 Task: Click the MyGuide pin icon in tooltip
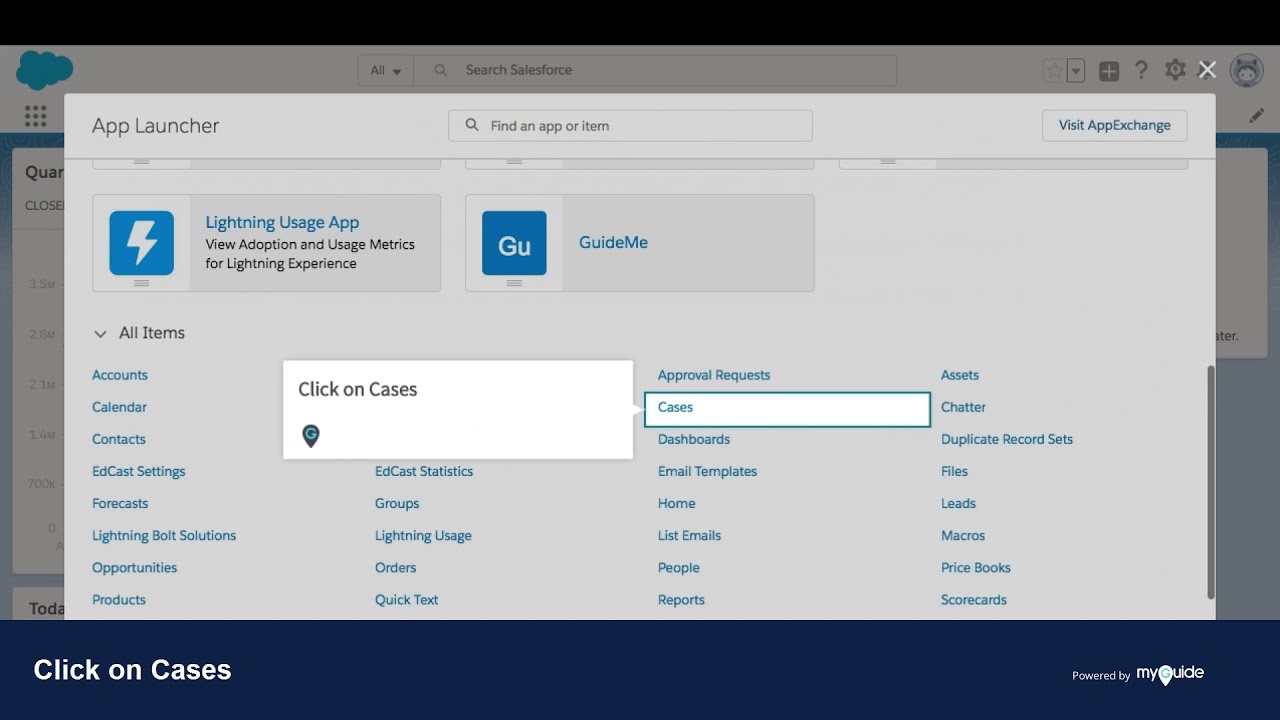click(x=311, y=435)
